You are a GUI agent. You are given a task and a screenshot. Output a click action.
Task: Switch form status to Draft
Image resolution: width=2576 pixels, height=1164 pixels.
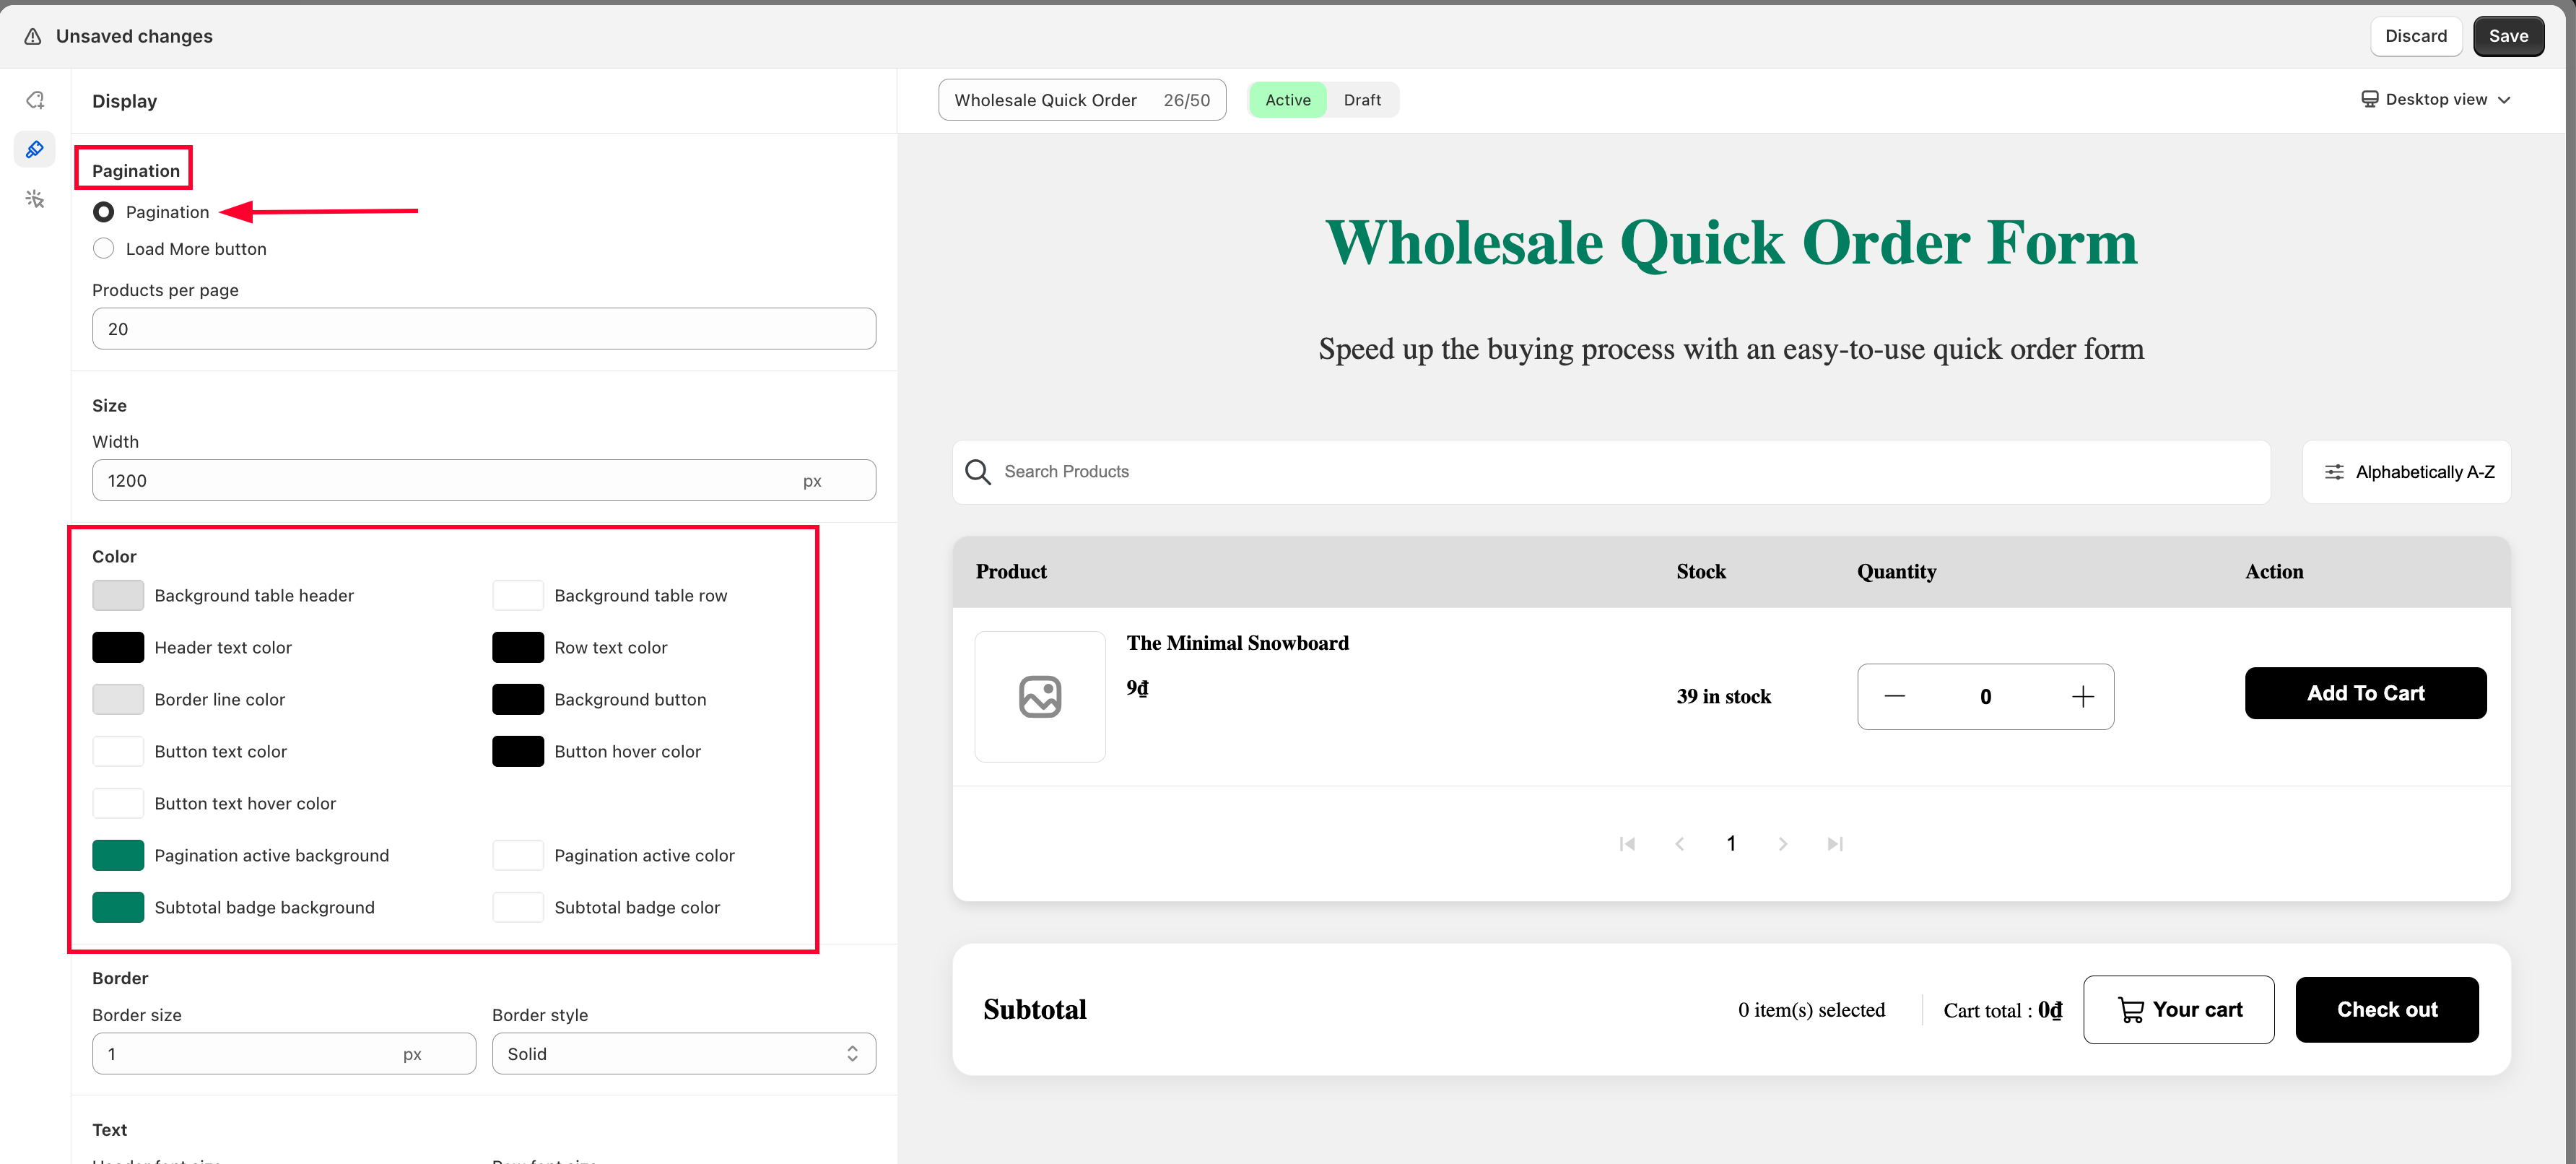1361,100
